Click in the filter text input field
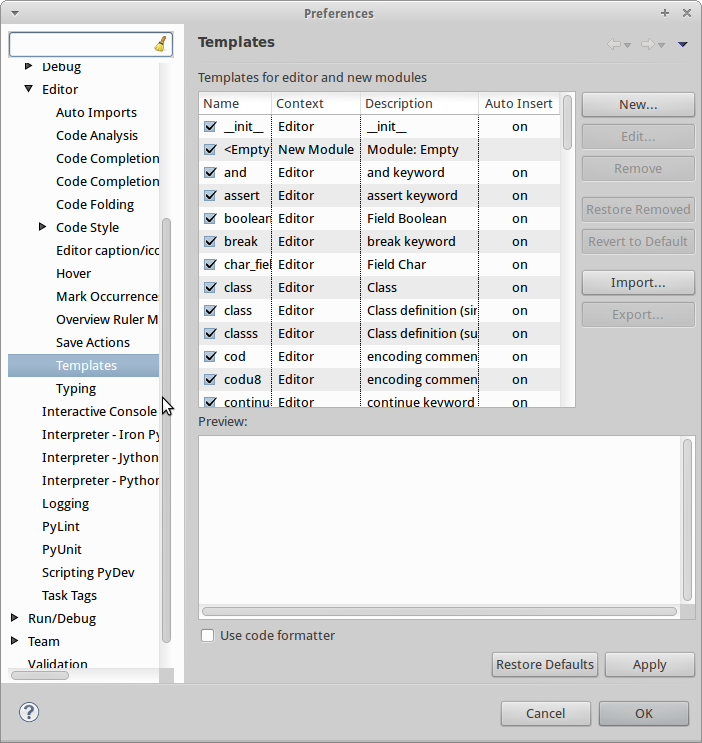702x743 pixels. click(x=80, y=44)
